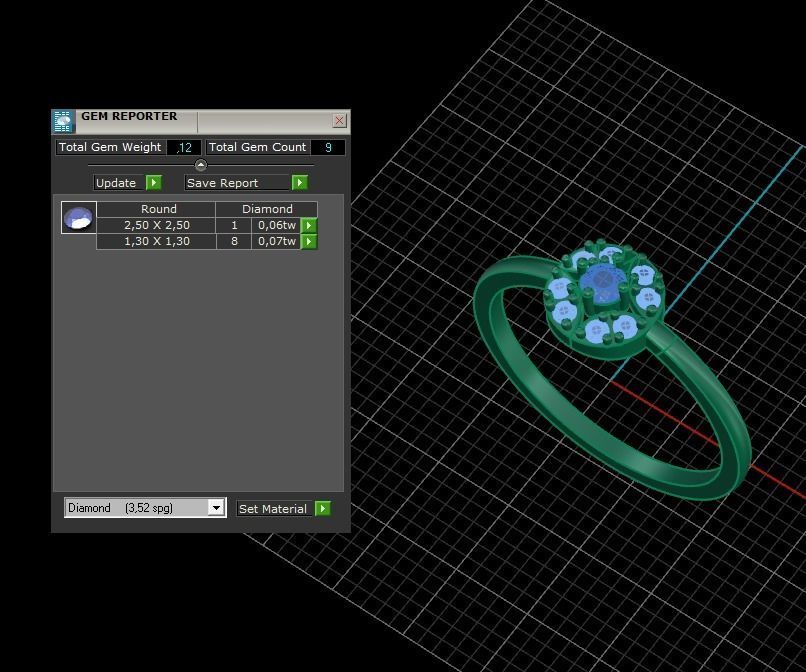Click the Set Material label
The image size is (806, 672).
(273, 509)
